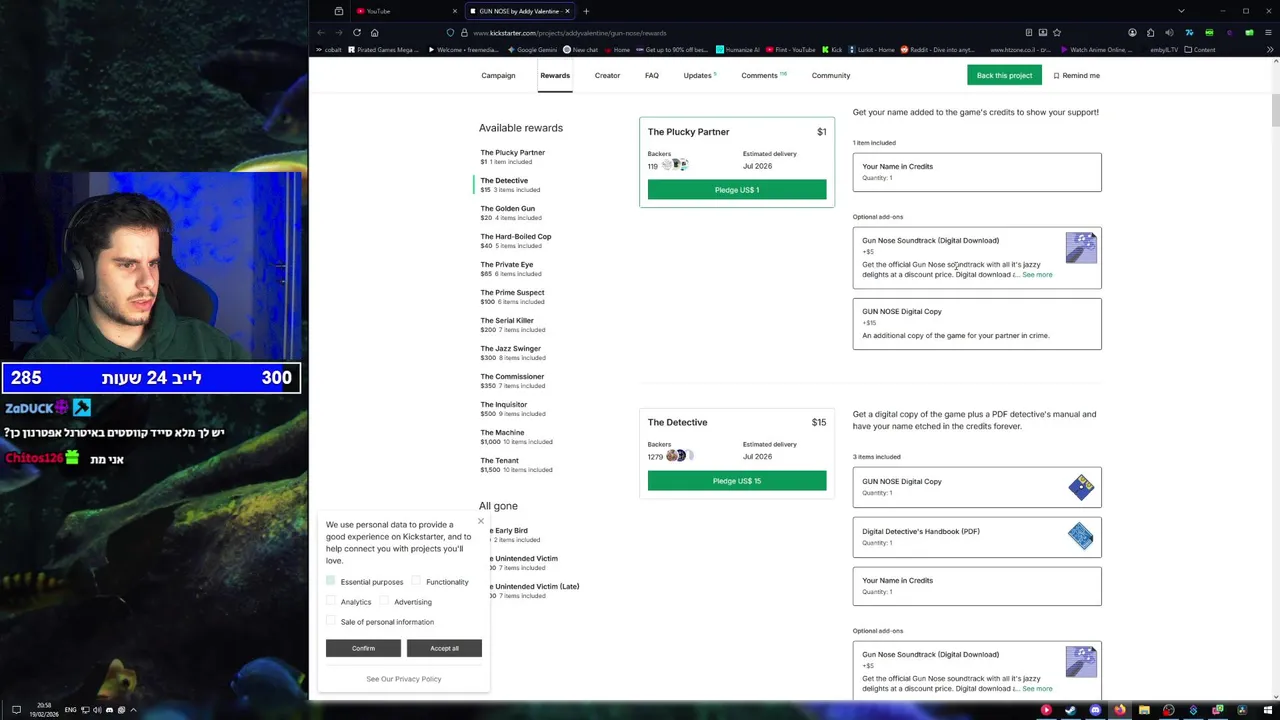The height and width of the screenshot is (720, 1280).
Task: Switch to the Campaign tab
Action: 498,75
